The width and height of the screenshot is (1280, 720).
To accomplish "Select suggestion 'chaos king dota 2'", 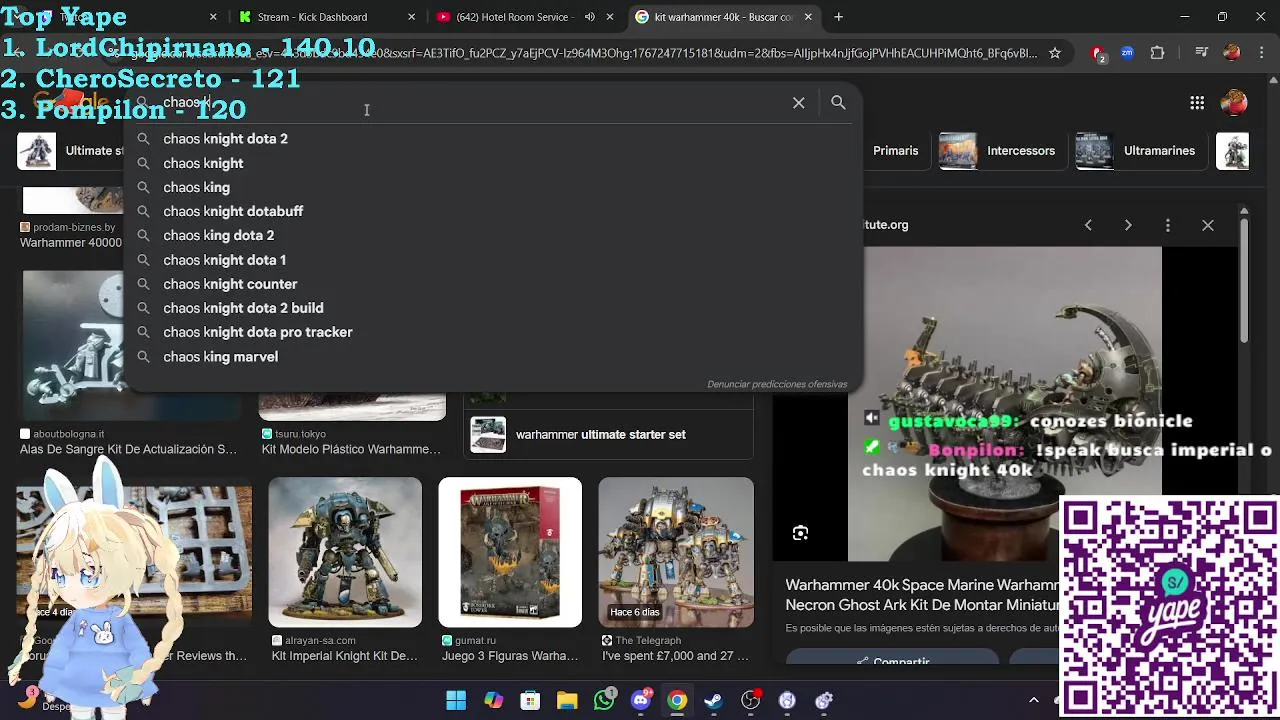I will pyautogui.click(x=492, y=235).
